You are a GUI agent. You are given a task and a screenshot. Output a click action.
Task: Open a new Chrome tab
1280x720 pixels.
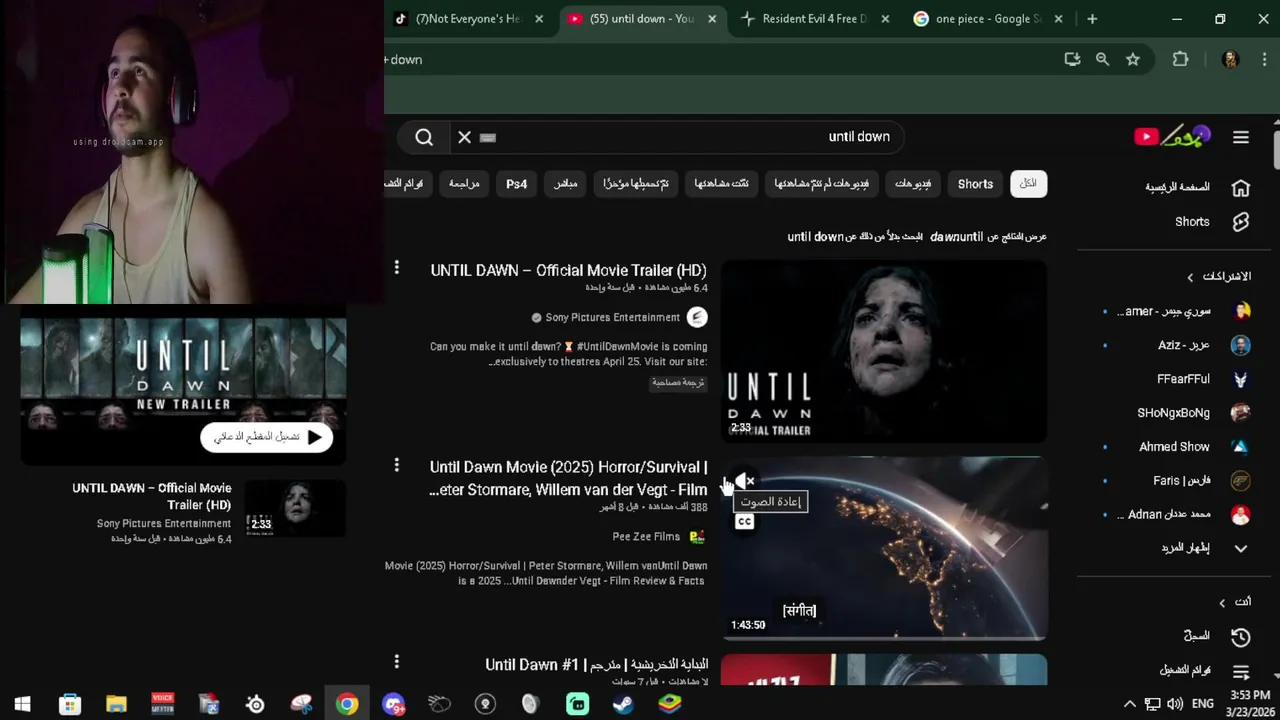click(1092, 19)
